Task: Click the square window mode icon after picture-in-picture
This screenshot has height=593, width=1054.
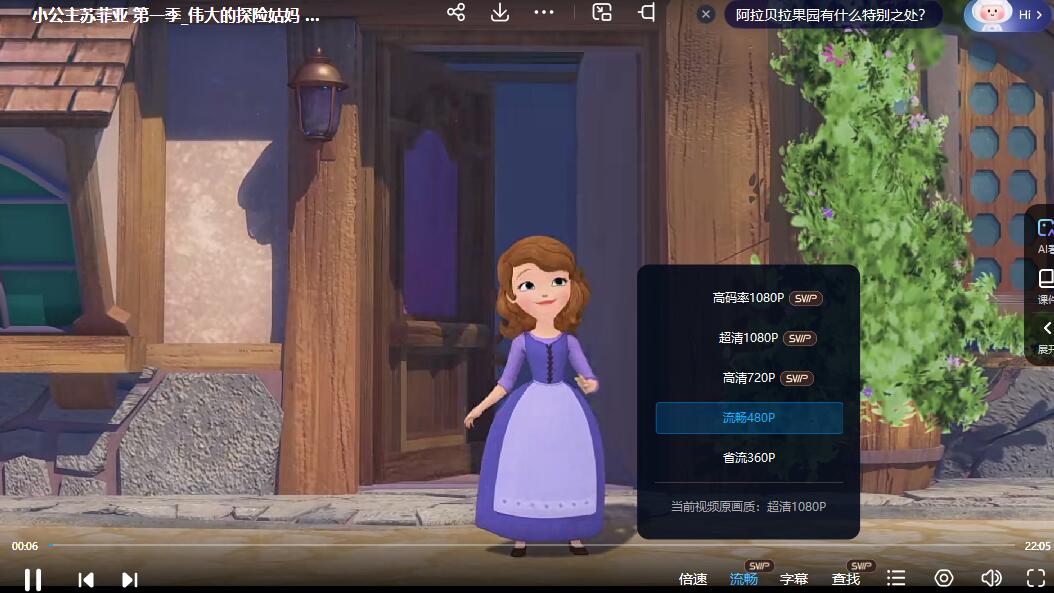Action: click(x=646, y=12)
